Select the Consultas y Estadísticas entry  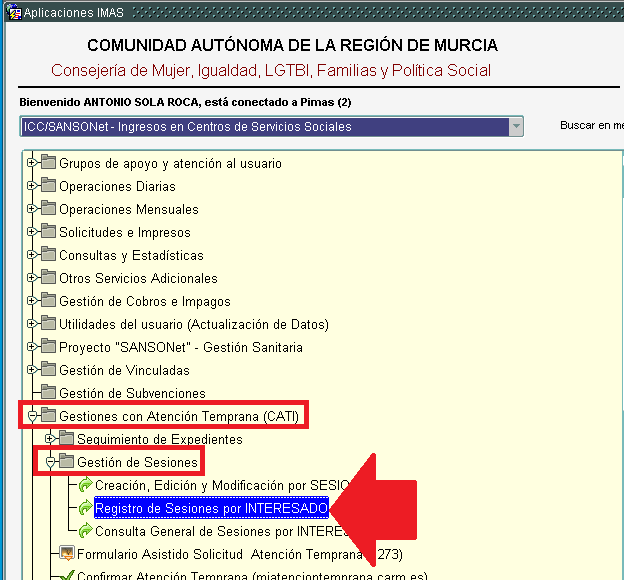coord(131,255)
